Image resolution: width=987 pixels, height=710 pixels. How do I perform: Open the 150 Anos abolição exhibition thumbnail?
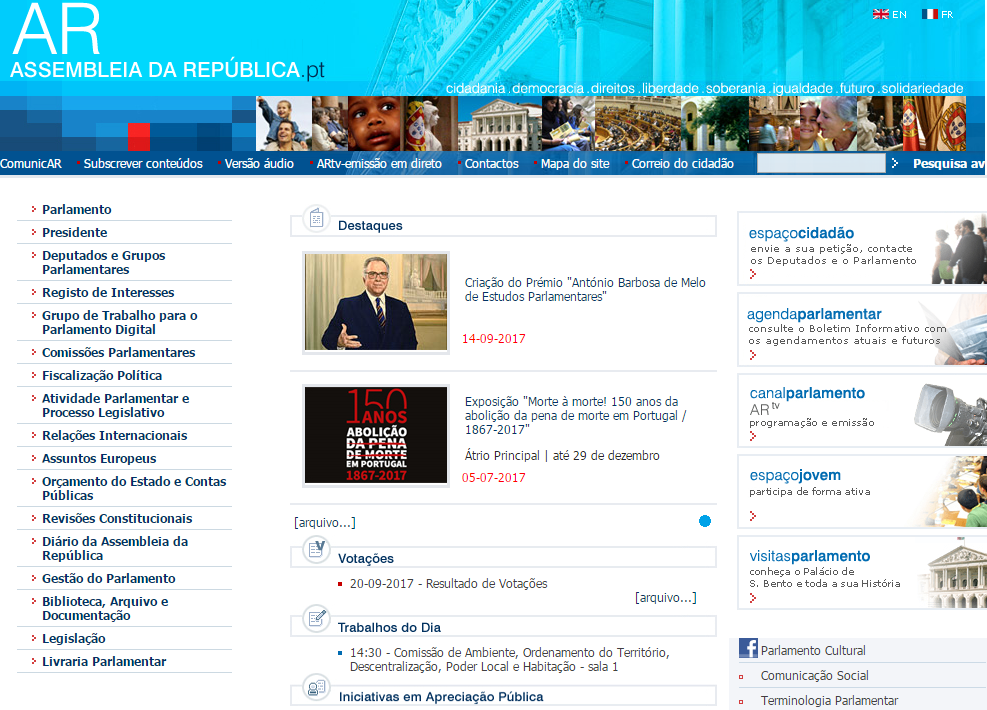(x=376, y=435)
